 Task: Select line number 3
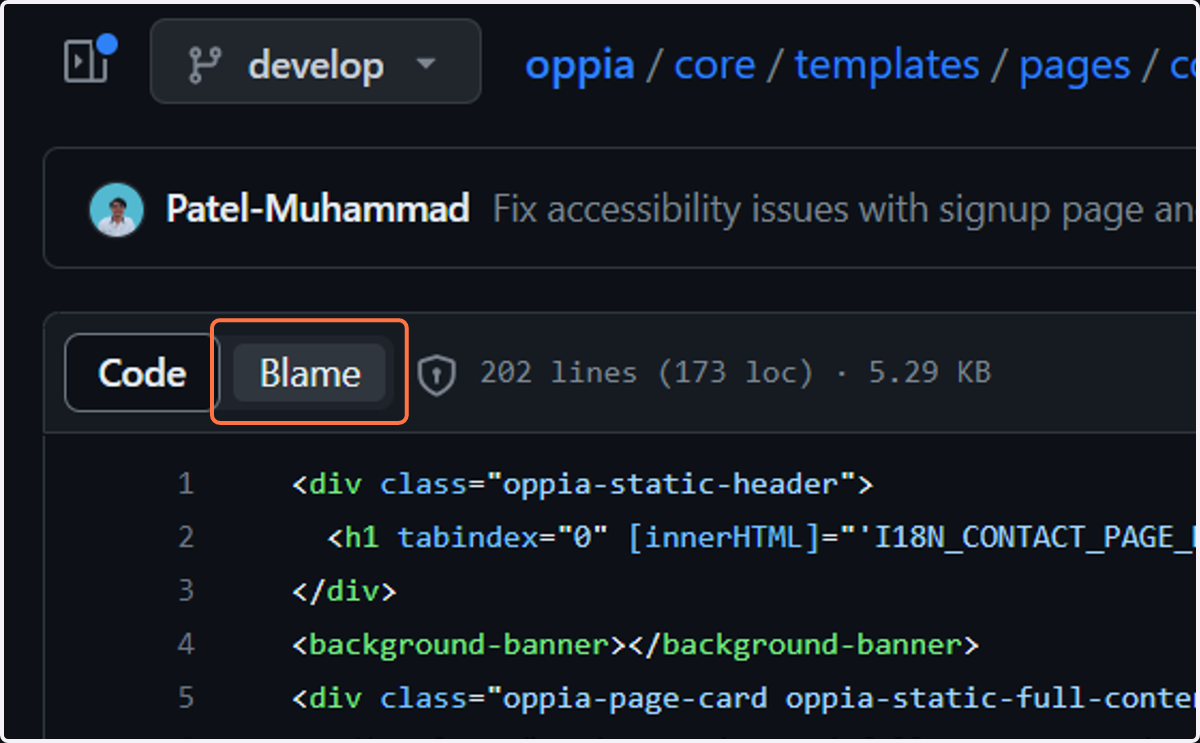tap(185, 591)
